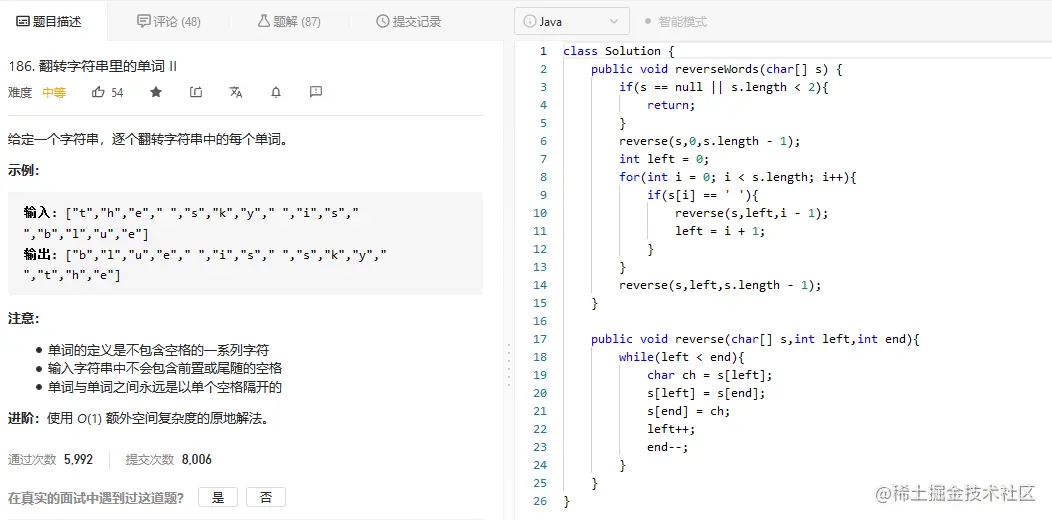Click the 否 button for interview question
The height and width of the screenshot is (520, 1052).
click(x=266, y=497)
